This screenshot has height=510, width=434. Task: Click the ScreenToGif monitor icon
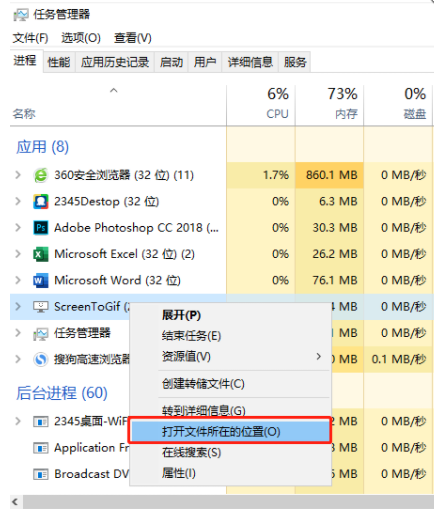(x=41, y=307)
